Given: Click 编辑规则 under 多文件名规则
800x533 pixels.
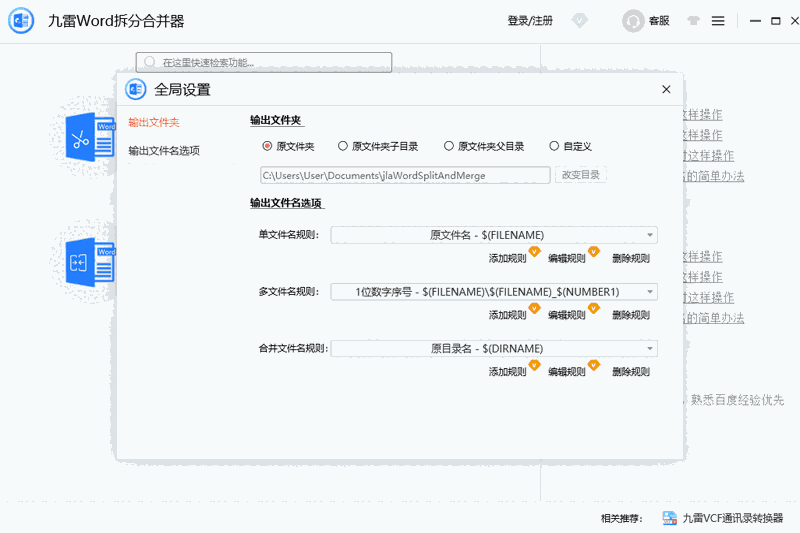Looking at the screenshot, I should tap(566, 315).
